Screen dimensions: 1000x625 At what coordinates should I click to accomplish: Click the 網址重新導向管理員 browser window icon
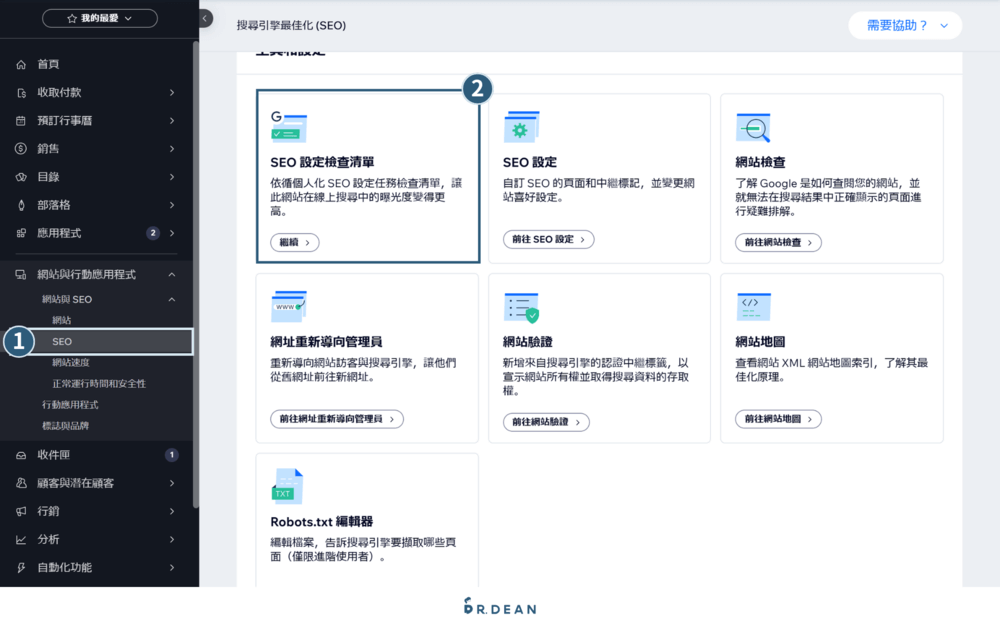click(288, 306)
